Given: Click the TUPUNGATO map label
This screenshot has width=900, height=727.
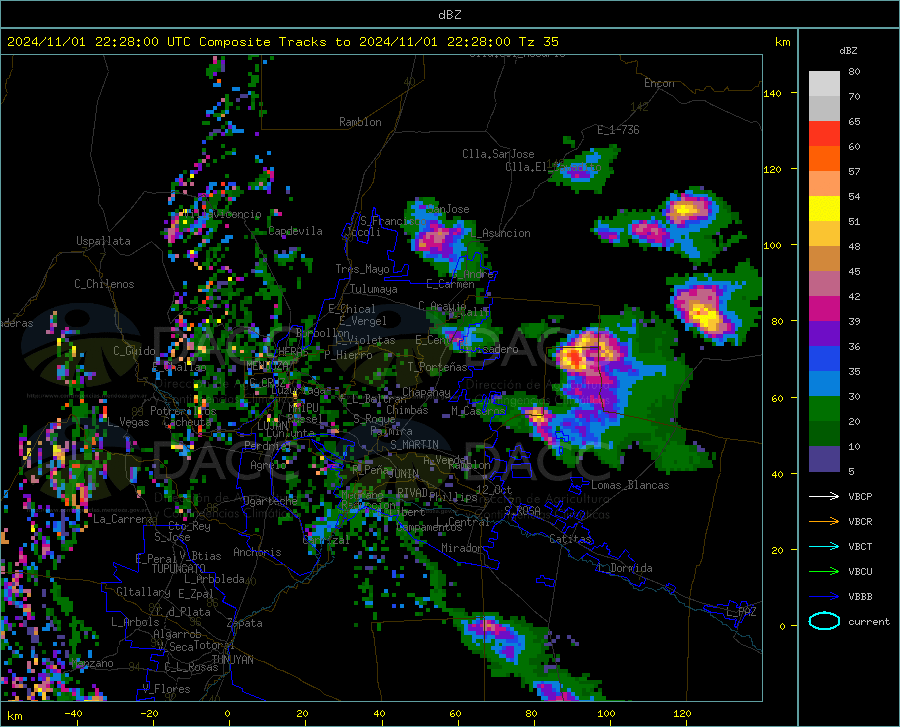Looking at the screenshot, I should [x=179, y=569].
